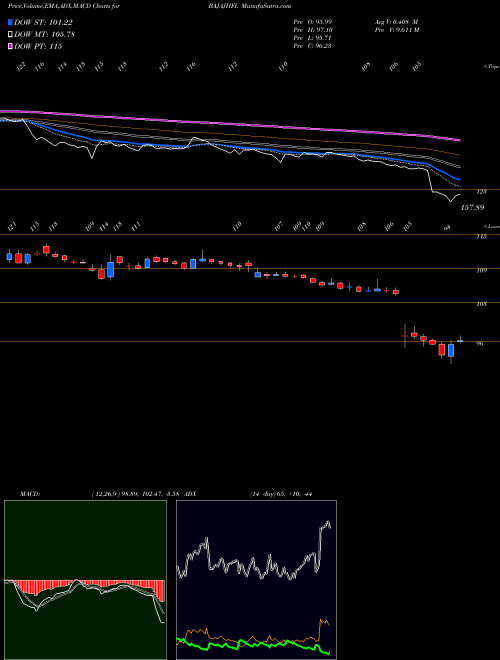Screen dimensions: 500x660
Task: Click the 121 low label at the left edge of the lows row
Action: point(11,228)
